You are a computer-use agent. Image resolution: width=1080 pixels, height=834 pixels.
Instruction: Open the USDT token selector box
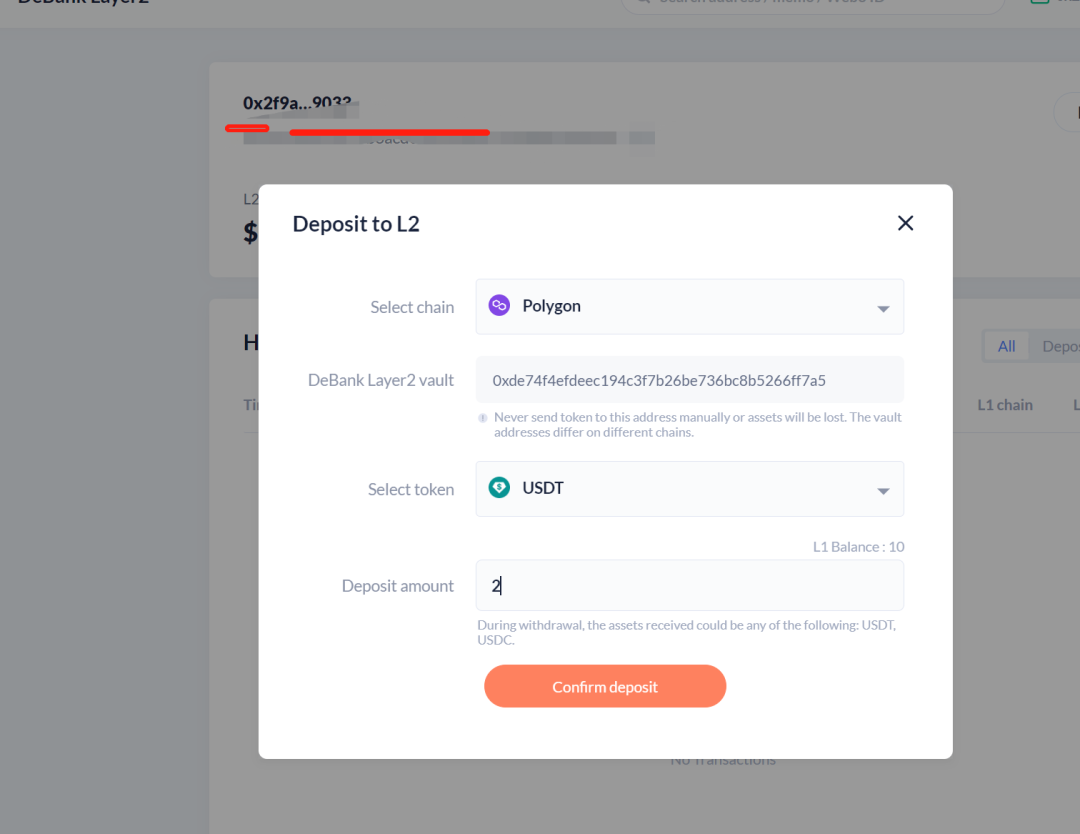[689, 488]
